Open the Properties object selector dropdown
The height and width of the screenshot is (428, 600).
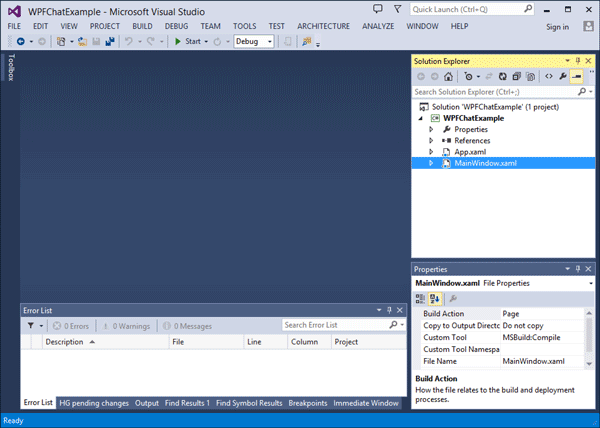pos(591,283)
